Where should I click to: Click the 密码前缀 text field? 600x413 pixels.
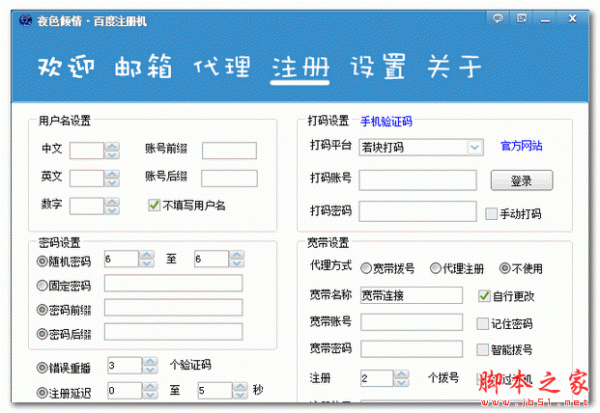(x=173, y=307)
